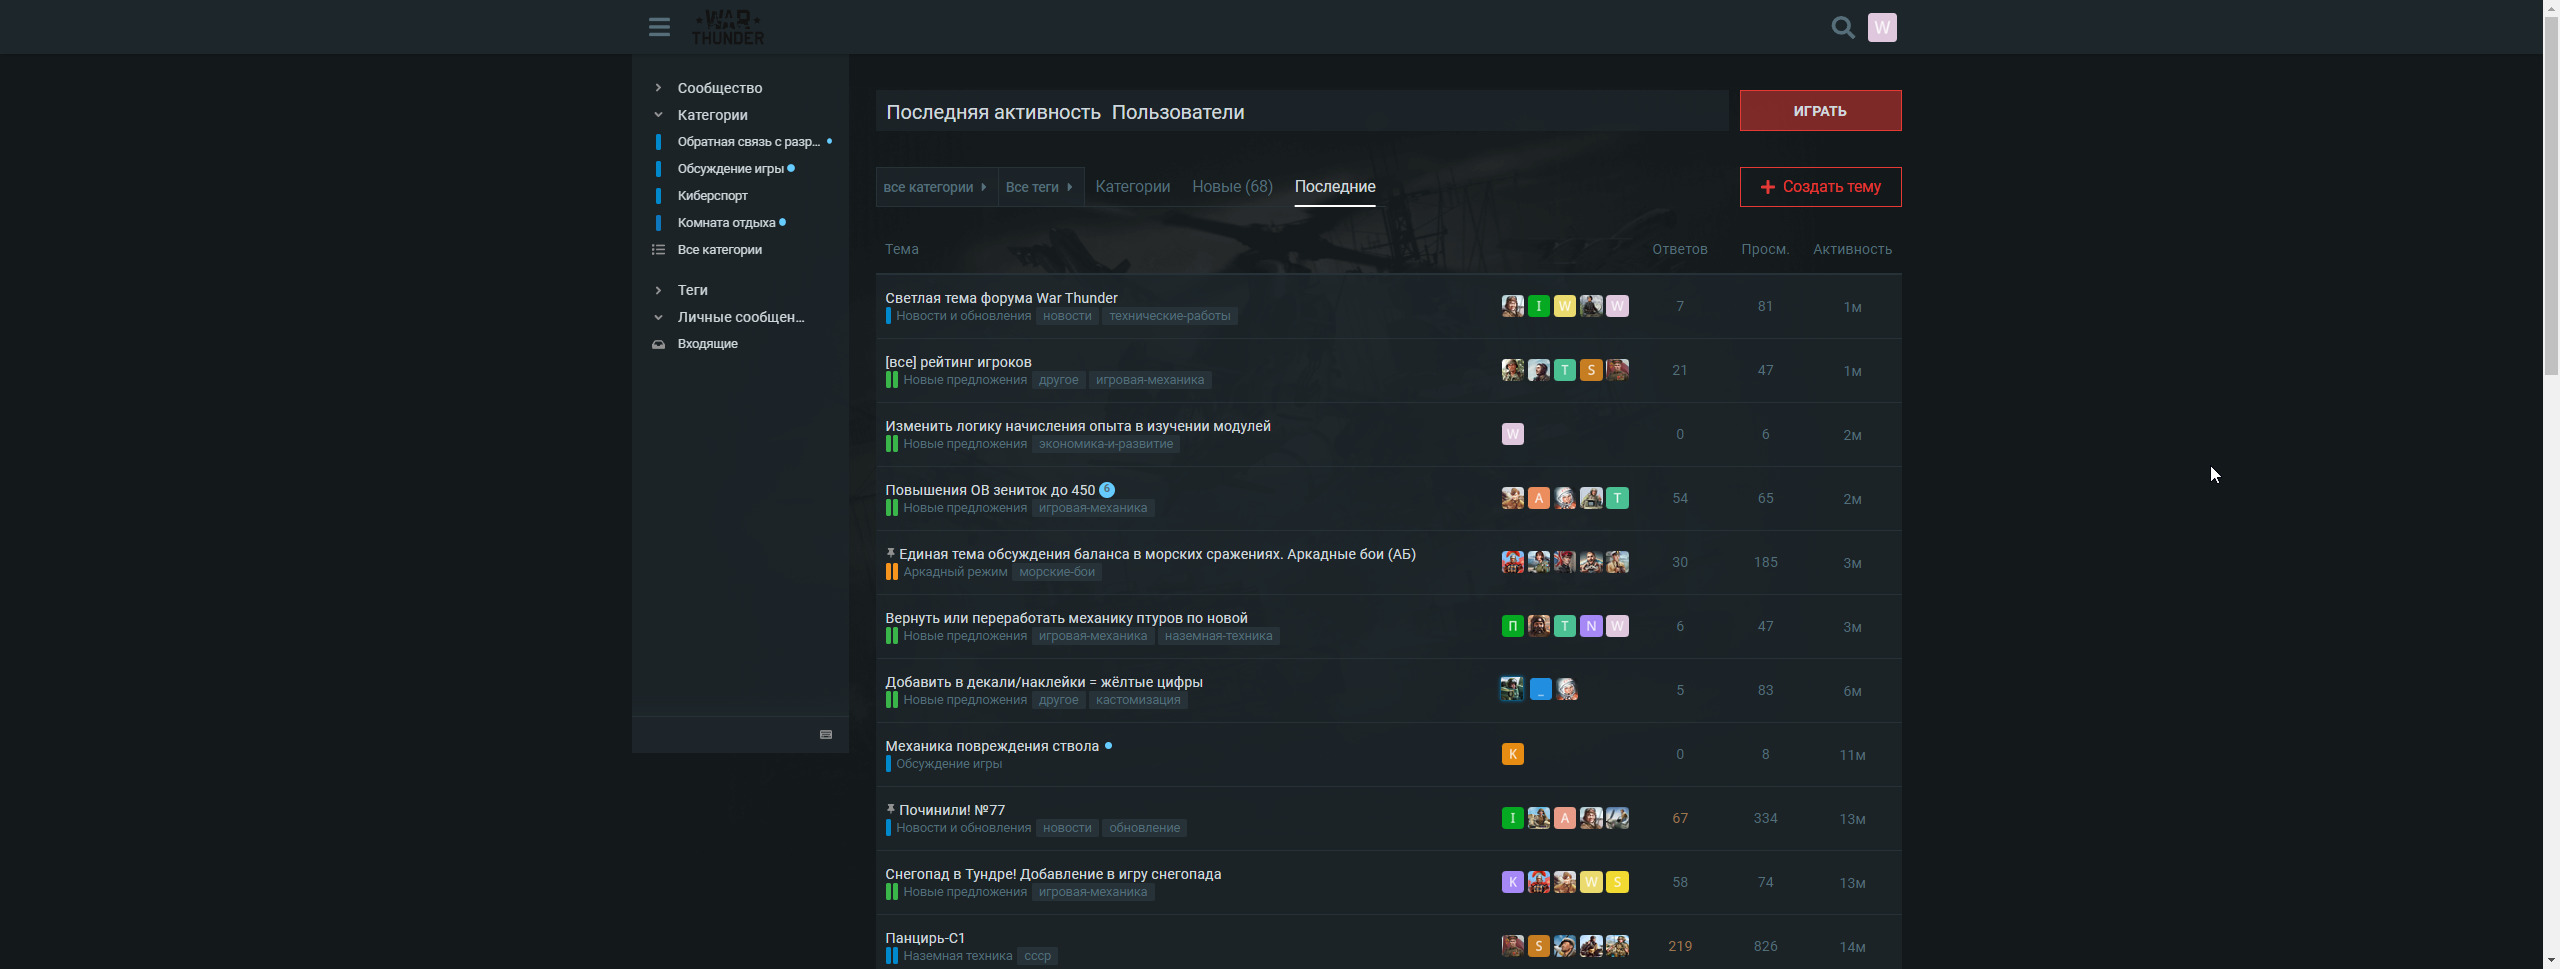Open the hamburger sidebar menu
The height and width of the screenshot is (969, 2560).
coord(659,27)
